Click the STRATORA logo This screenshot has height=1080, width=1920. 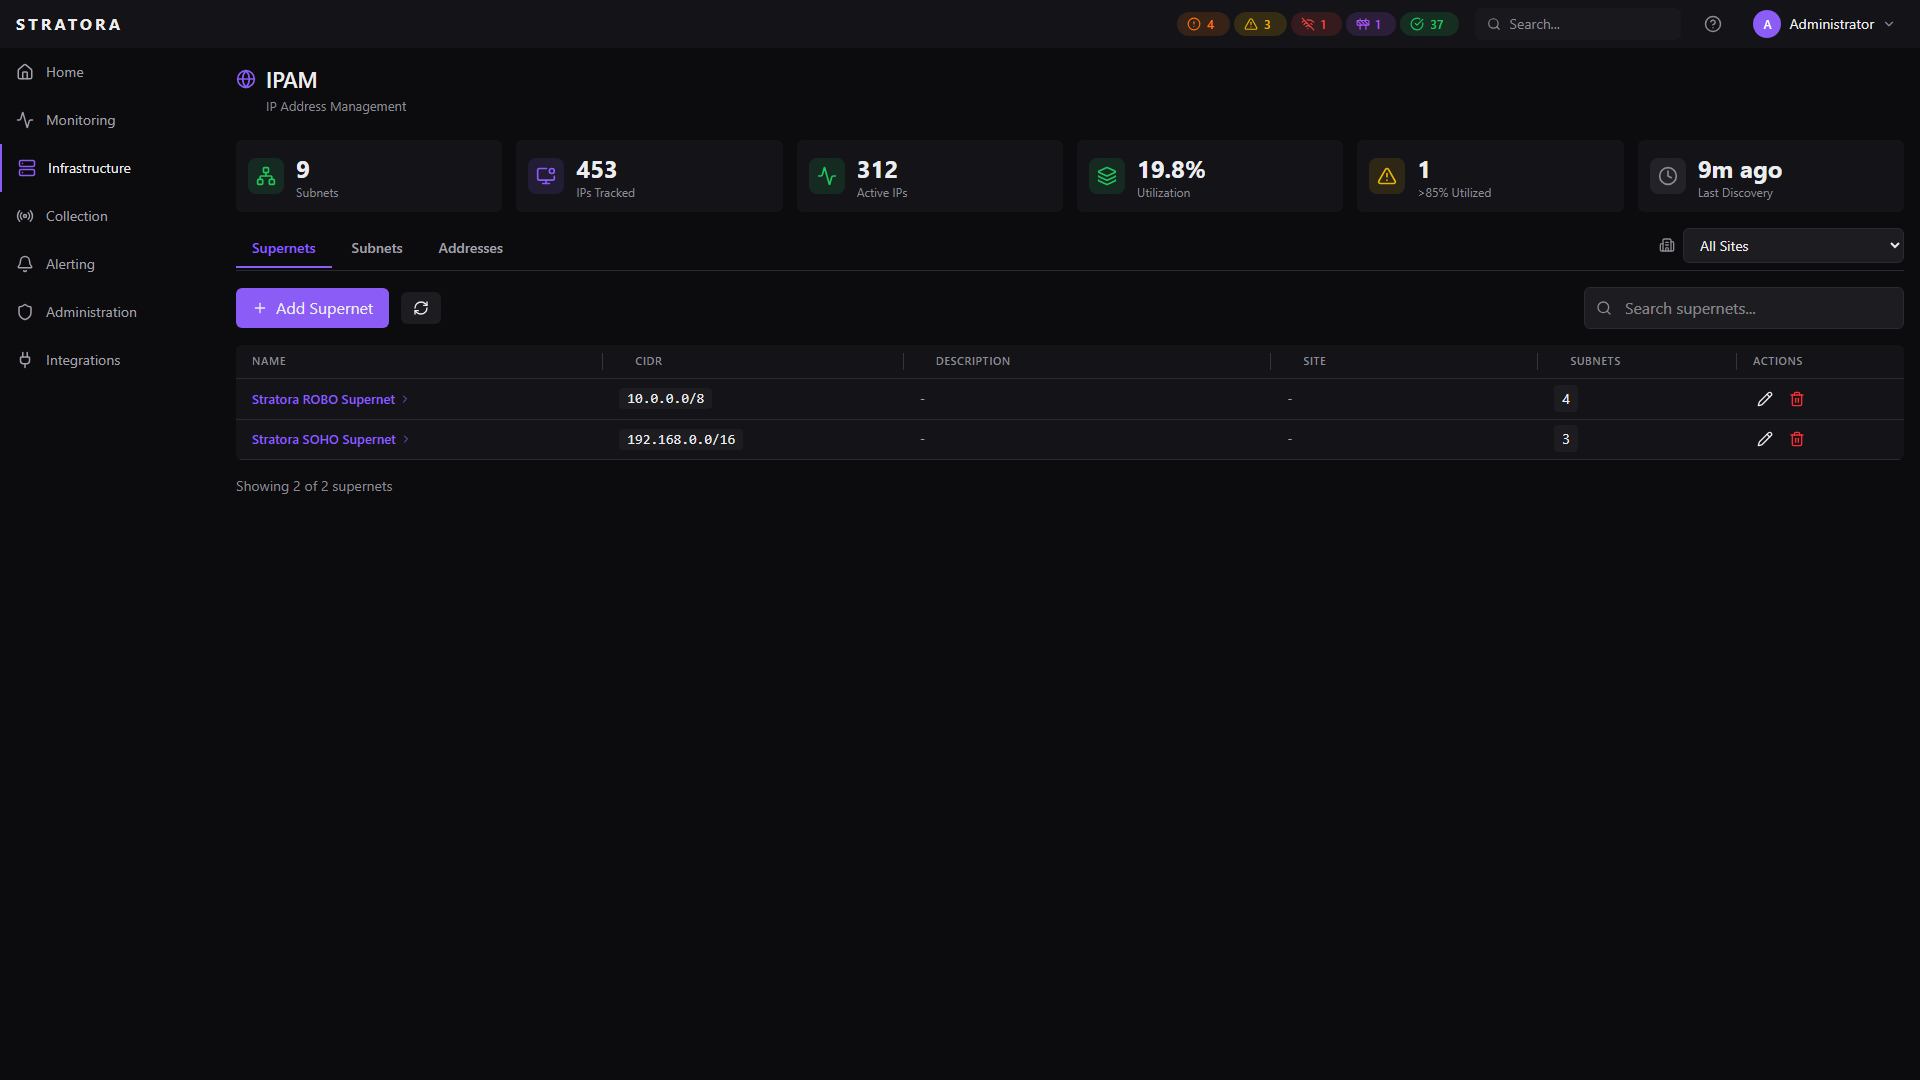click(x=68, y=24)
